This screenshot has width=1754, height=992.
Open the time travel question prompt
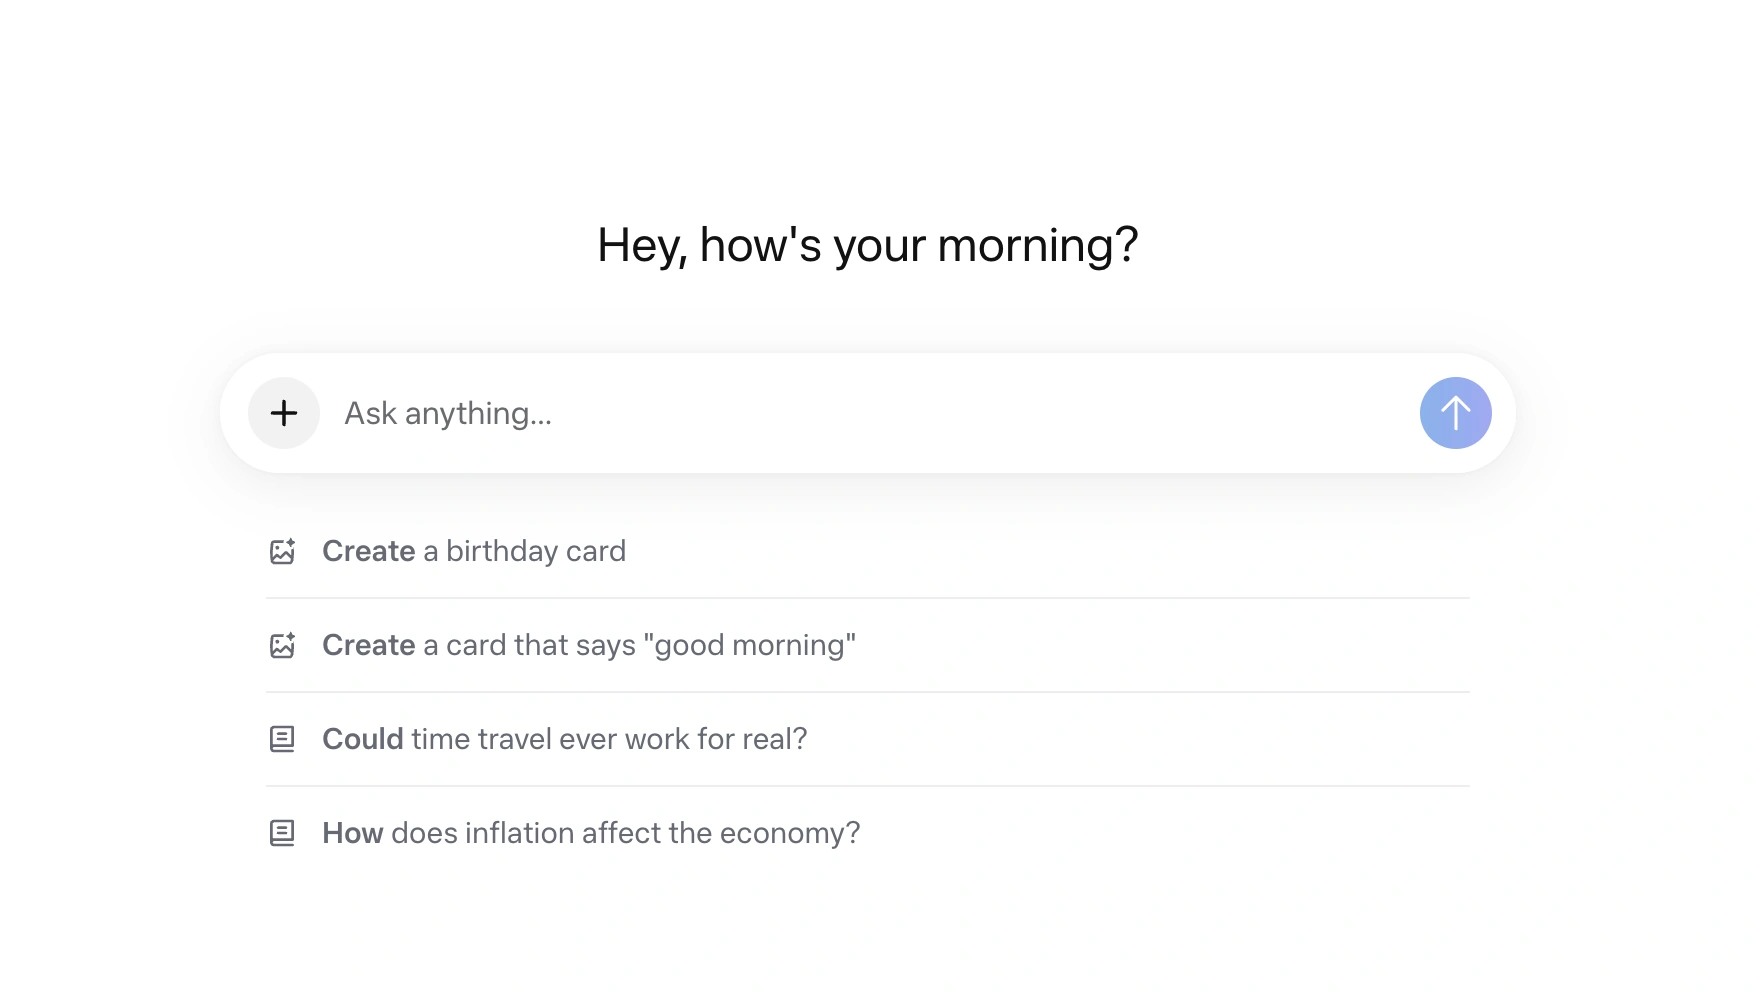564,738
